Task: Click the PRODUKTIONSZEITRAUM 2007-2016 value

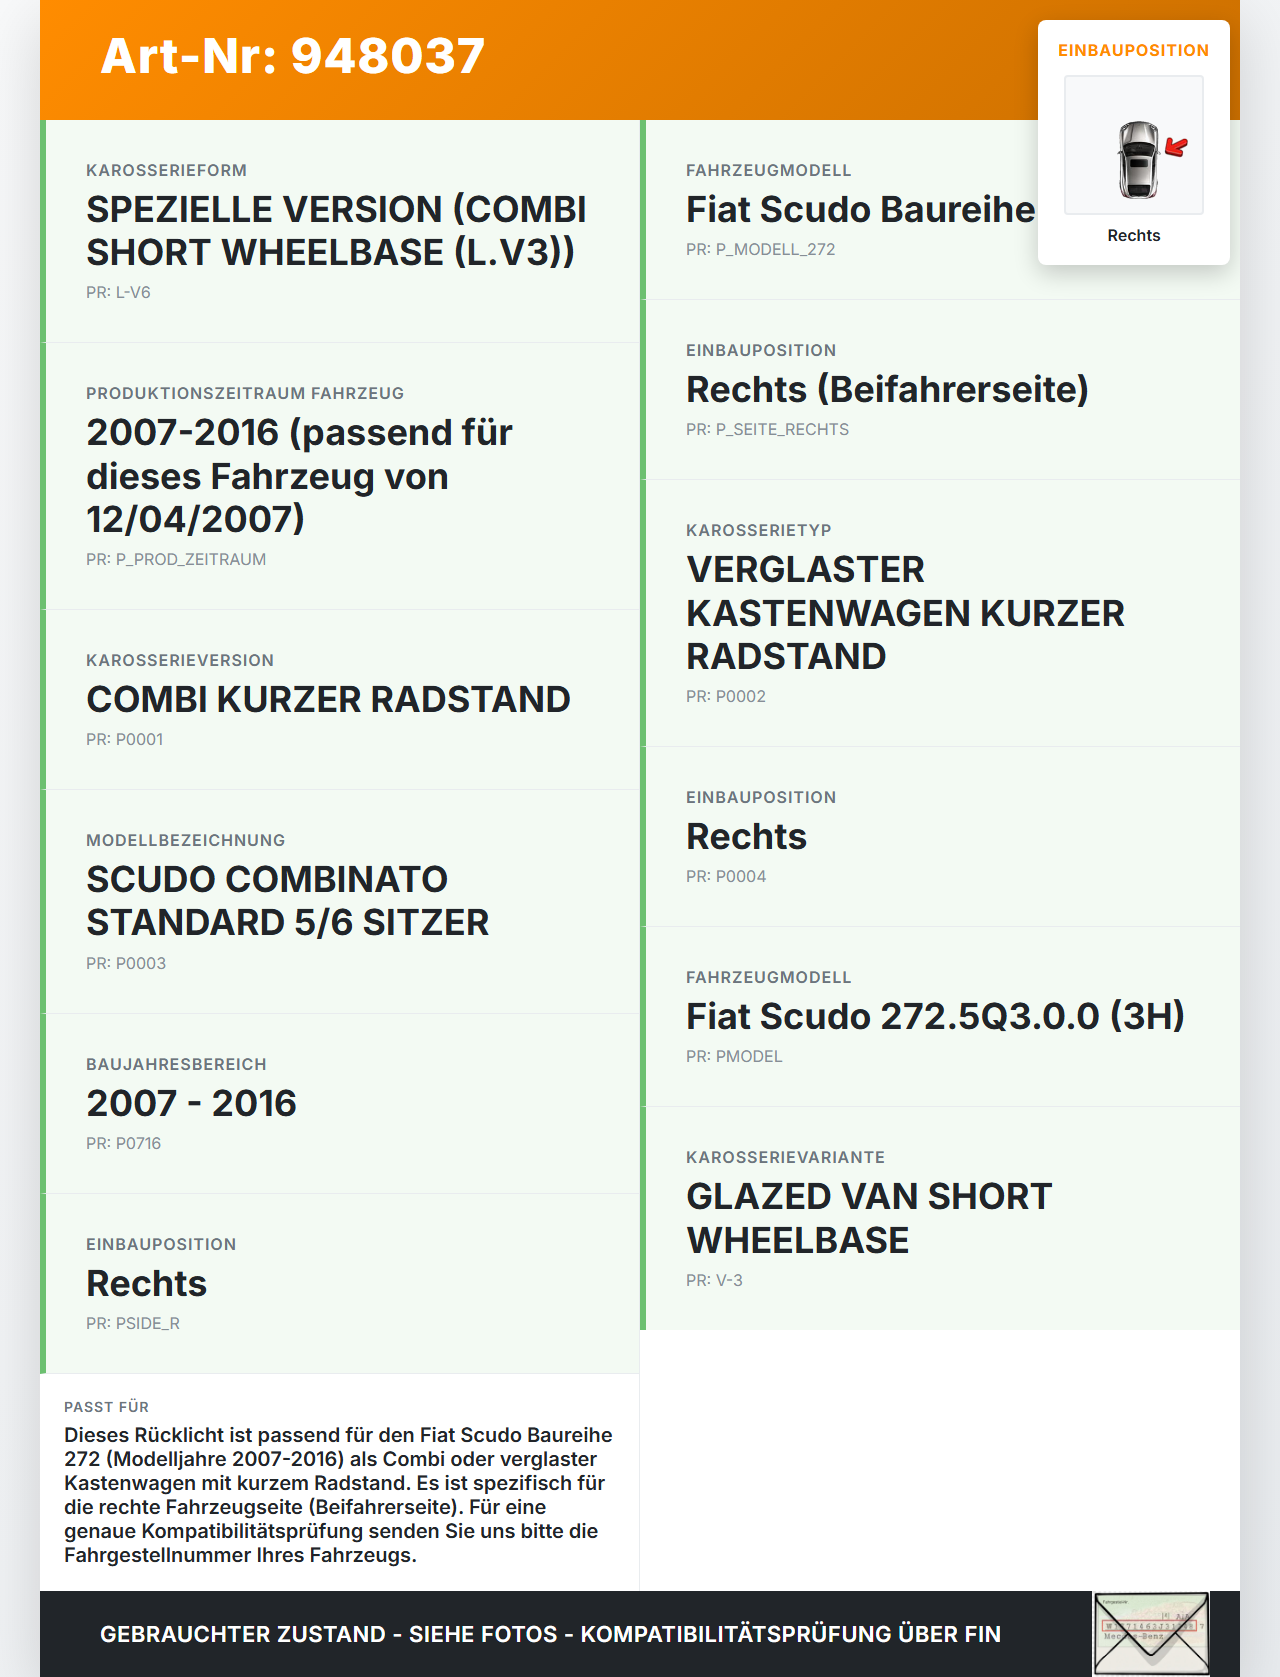Action: 299,476
